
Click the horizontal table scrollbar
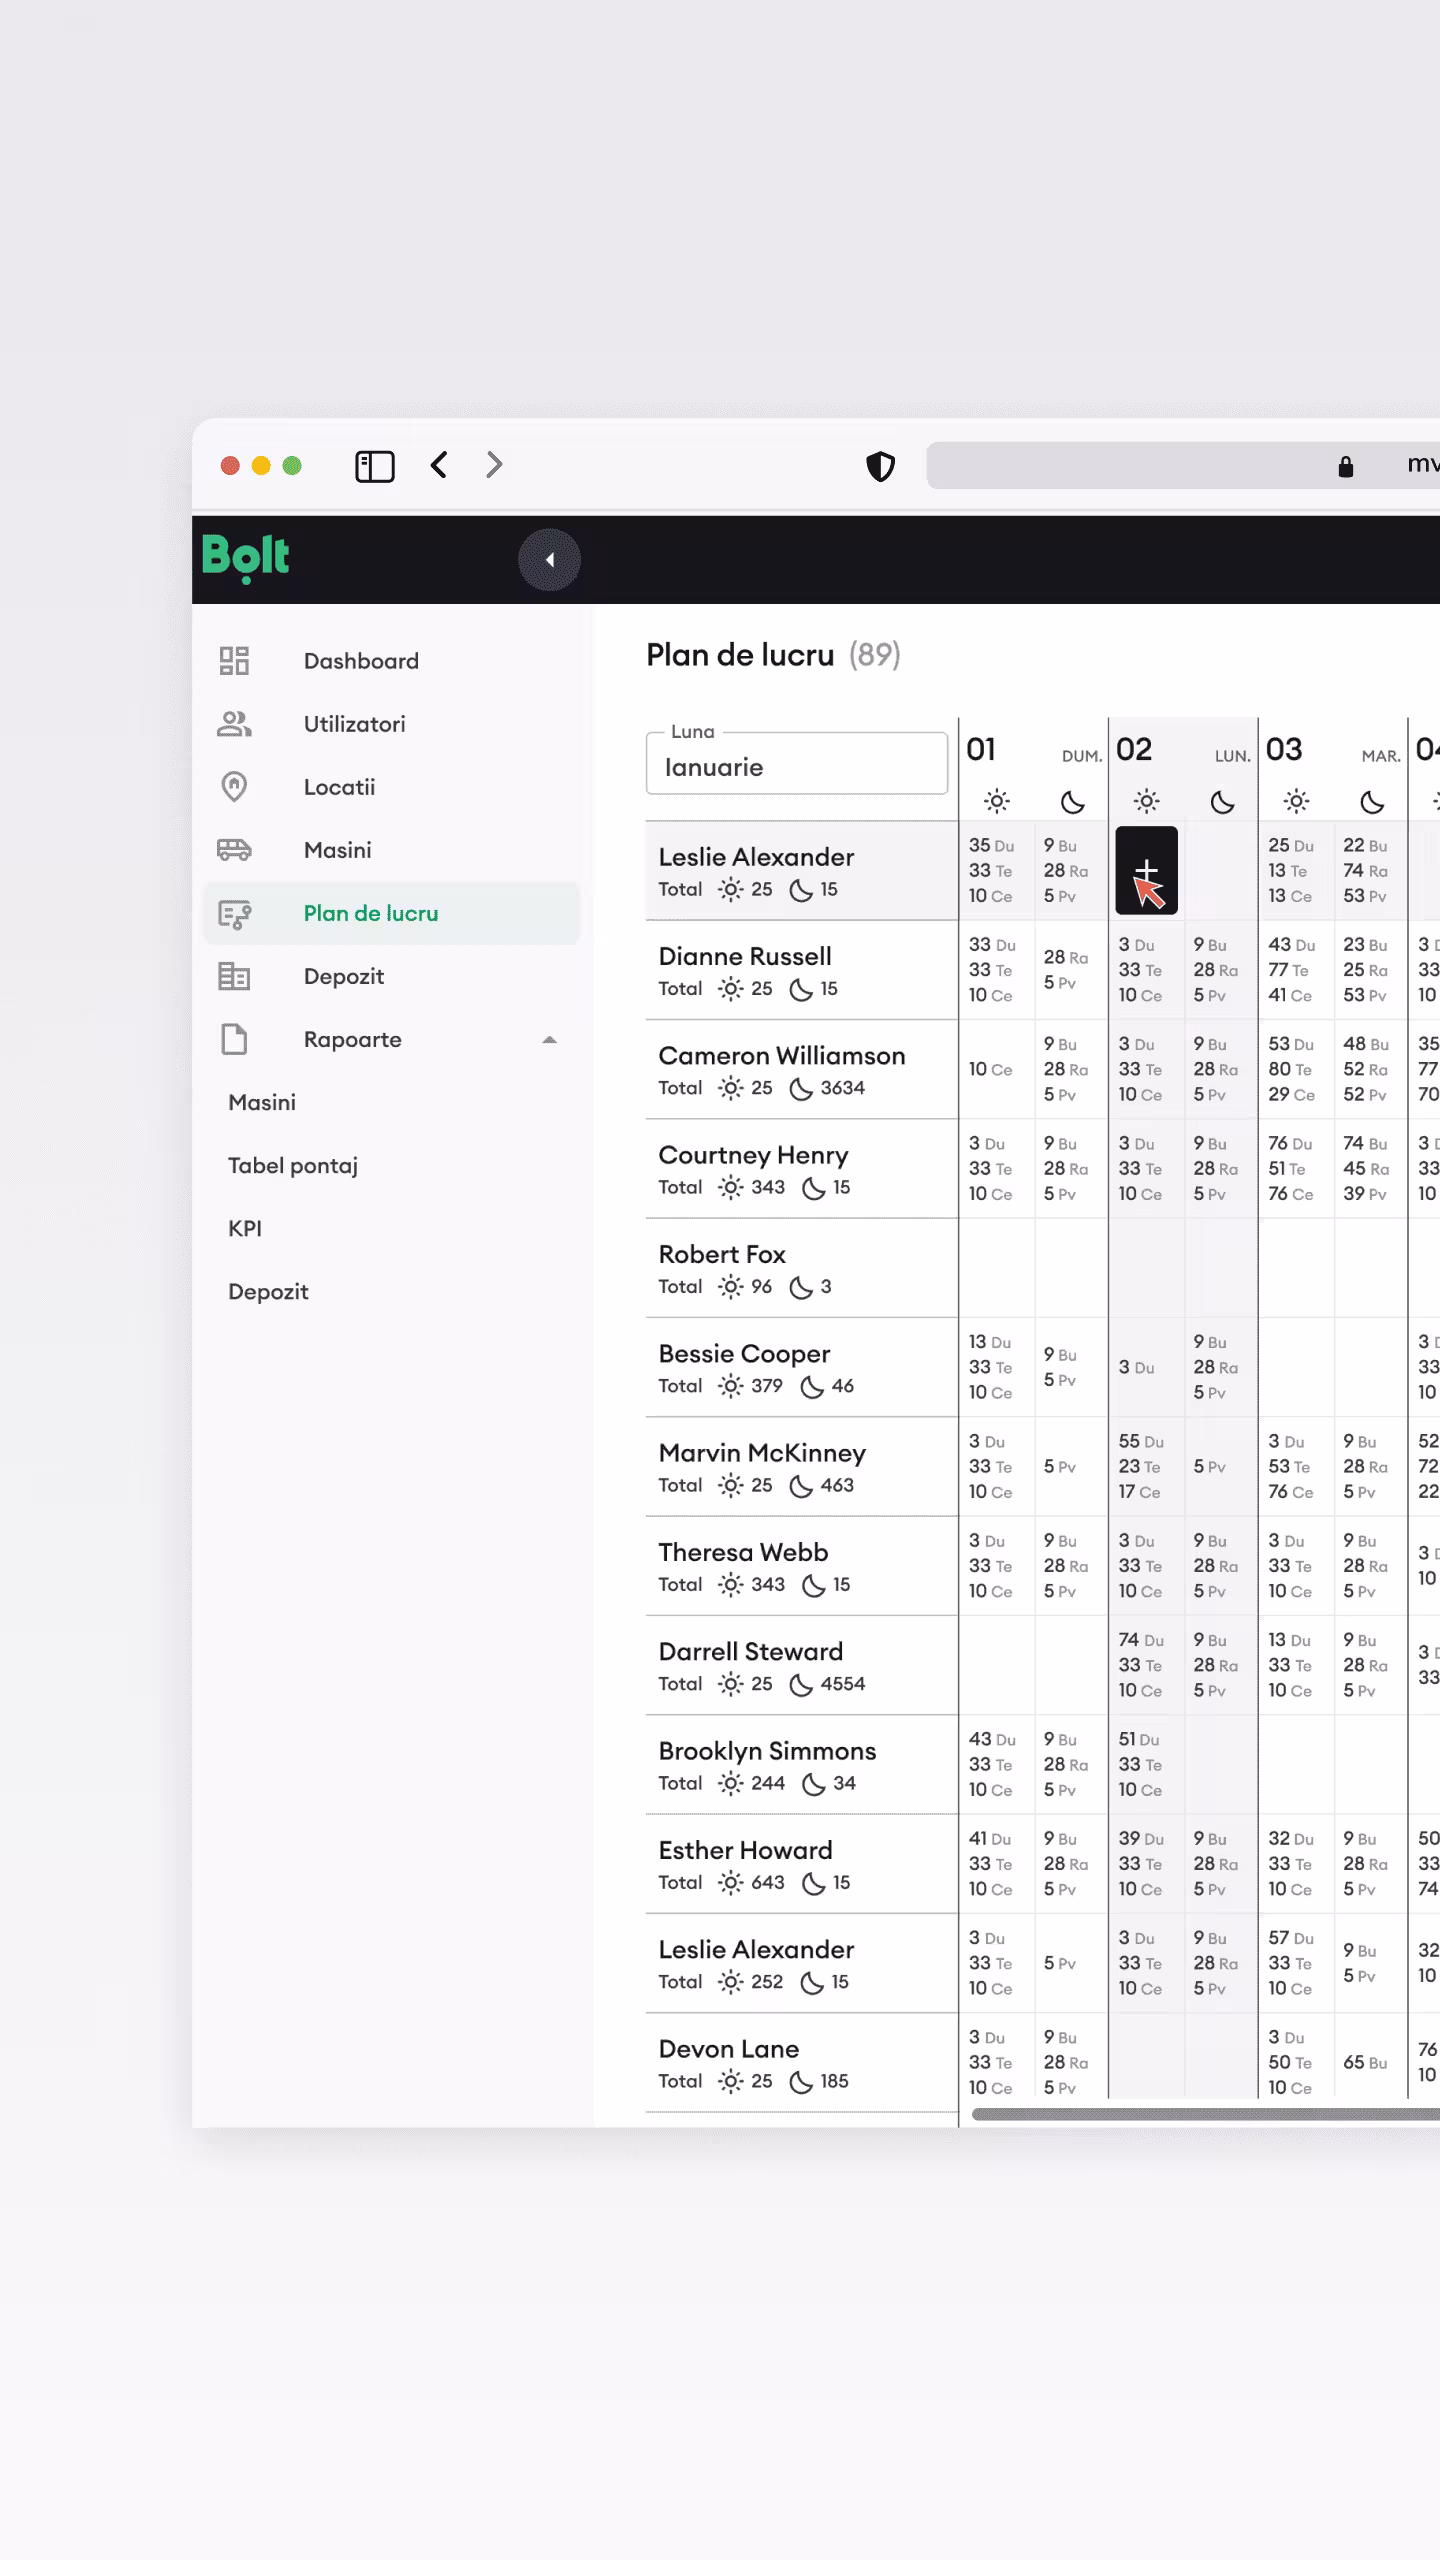coord(1205,2114)
